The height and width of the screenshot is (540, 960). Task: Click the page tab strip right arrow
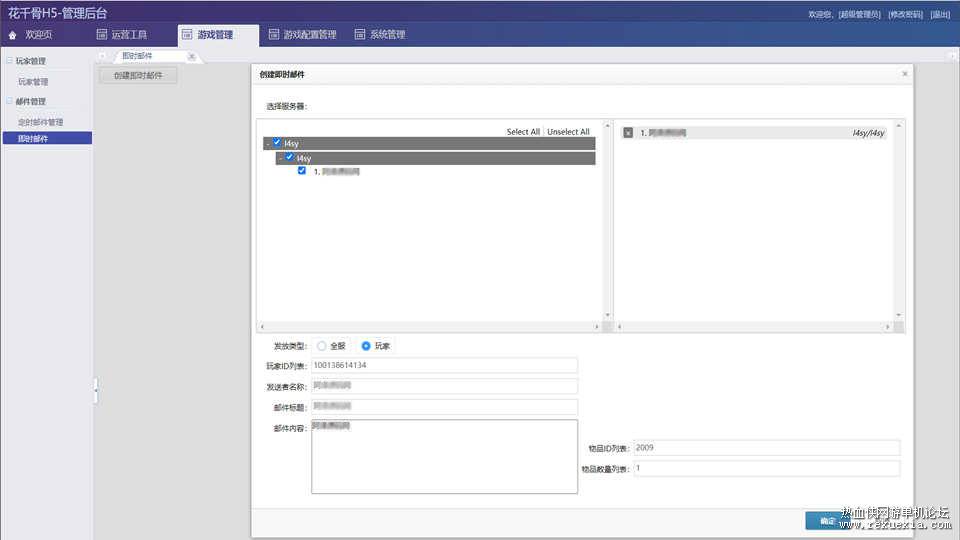pos(952,56)
